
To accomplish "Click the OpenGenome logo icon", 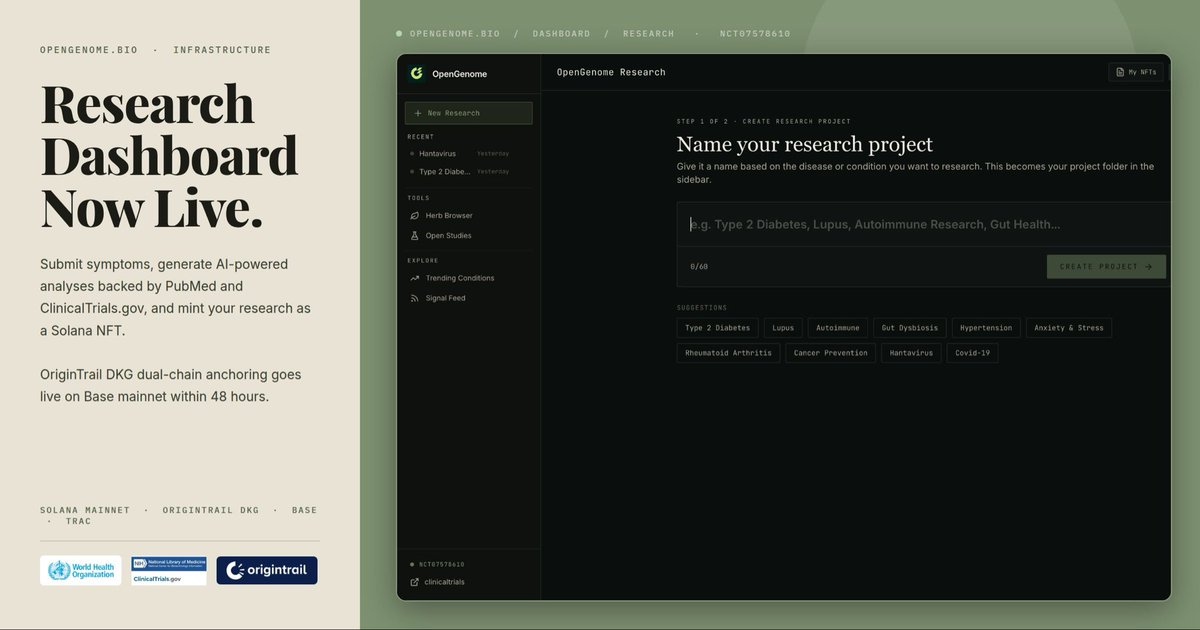I will tap(416, 73).
